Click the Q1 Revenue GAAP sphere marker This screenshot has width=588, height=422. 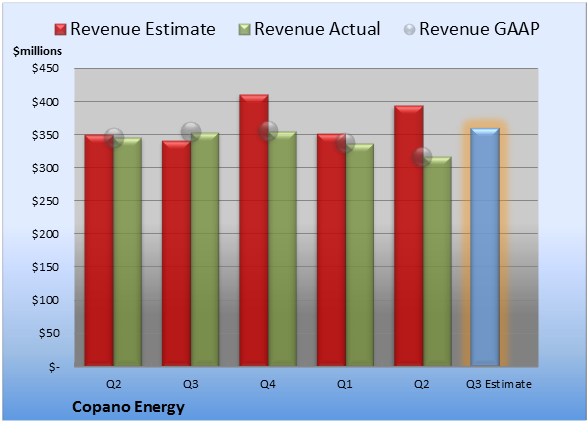point(345,143)
